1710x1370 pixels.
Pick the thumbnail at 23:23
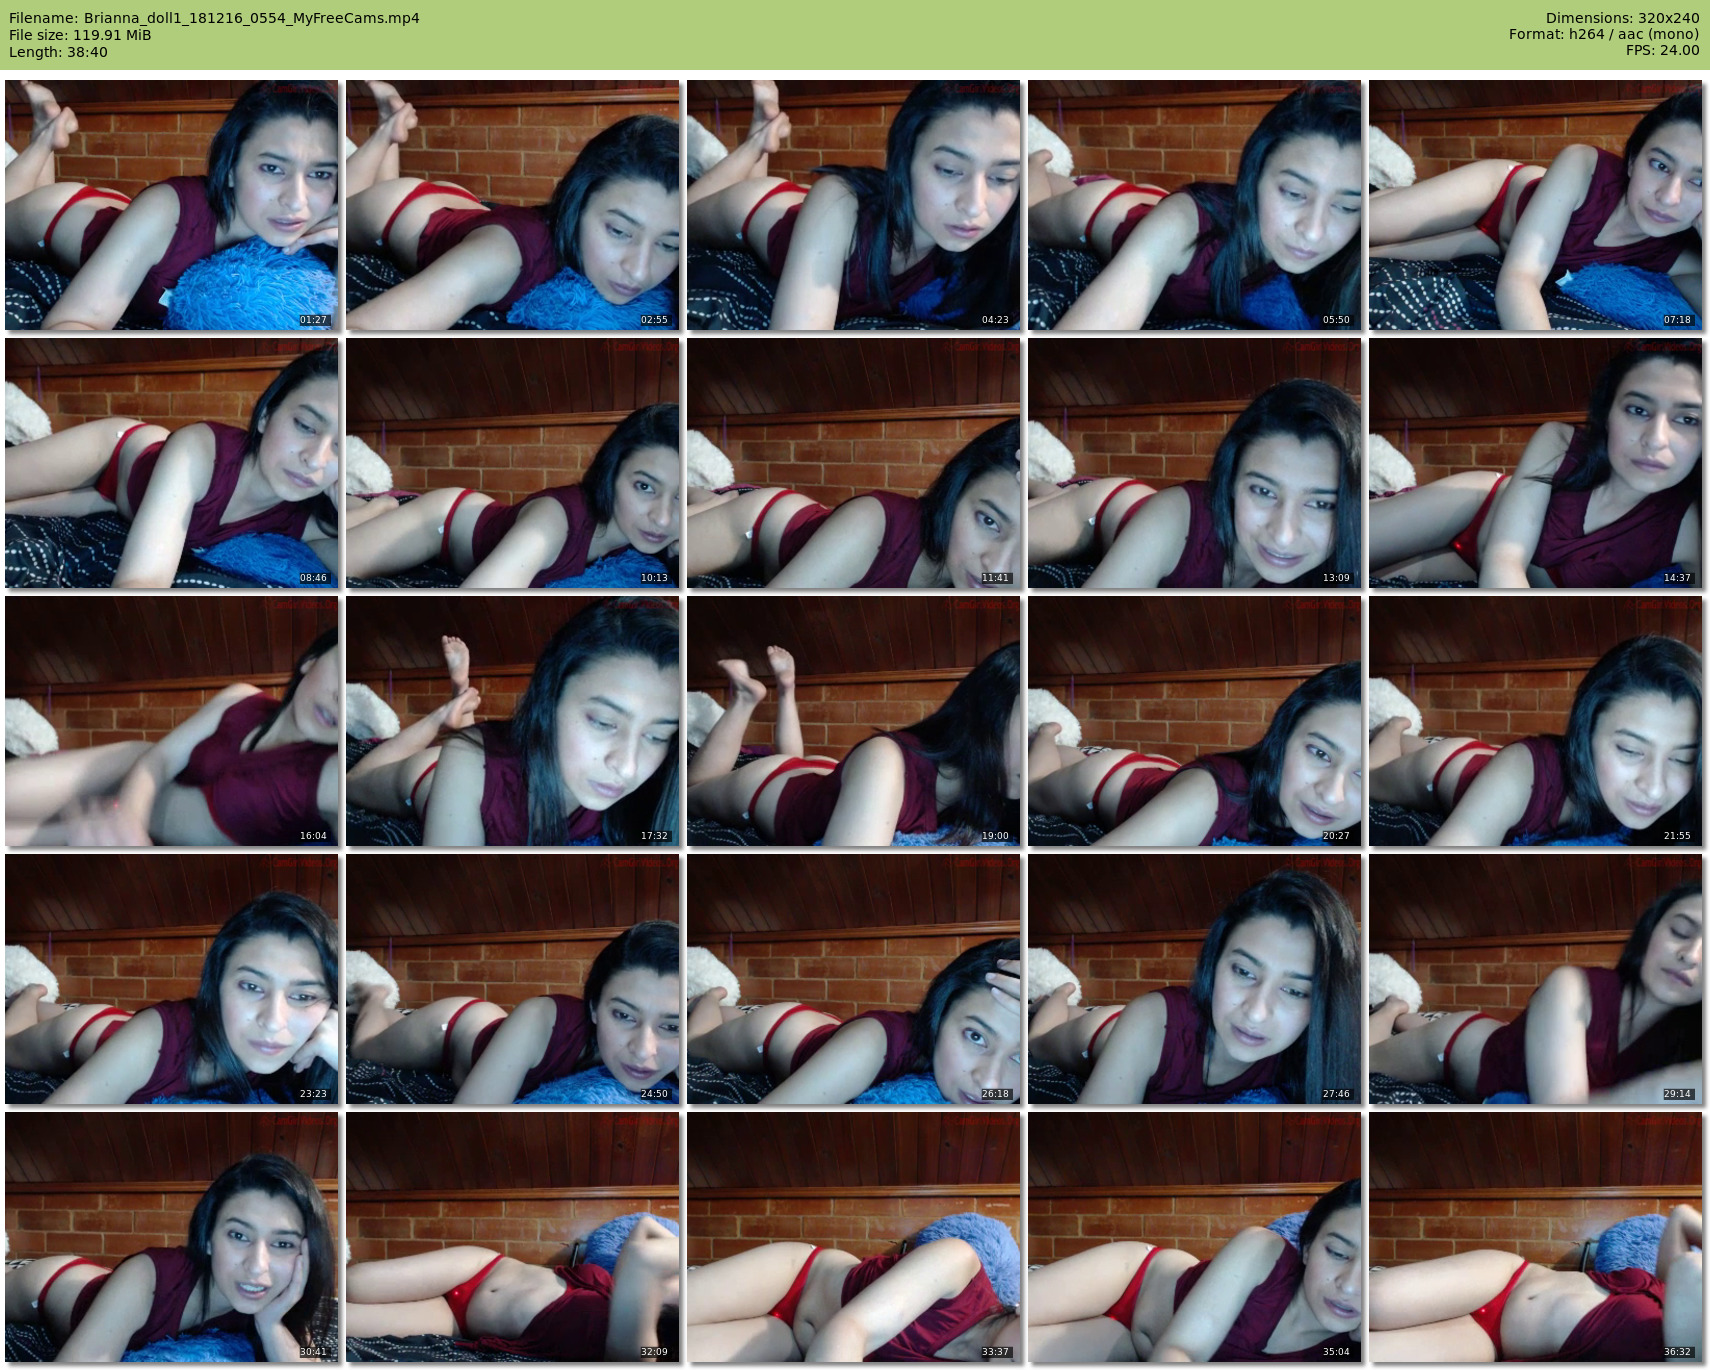point(172,979)
